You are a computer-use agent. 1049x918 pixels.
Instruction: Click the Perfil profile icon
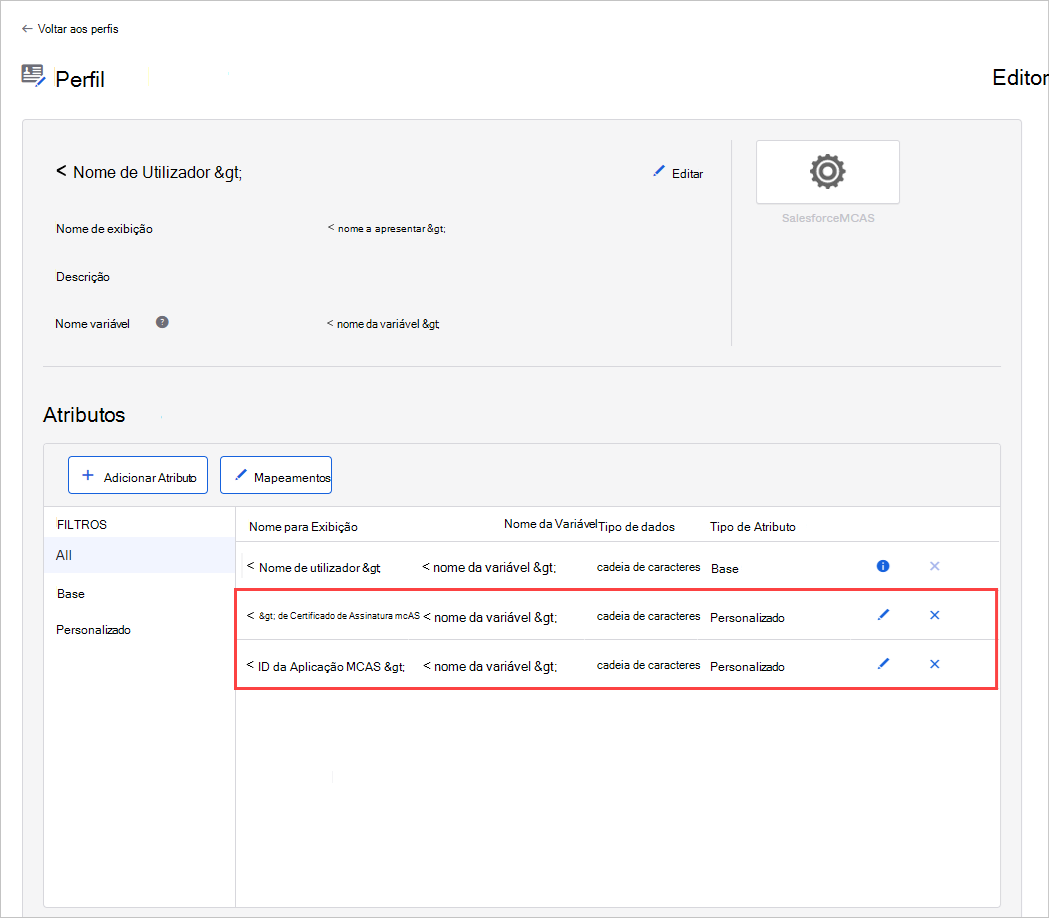33,76
